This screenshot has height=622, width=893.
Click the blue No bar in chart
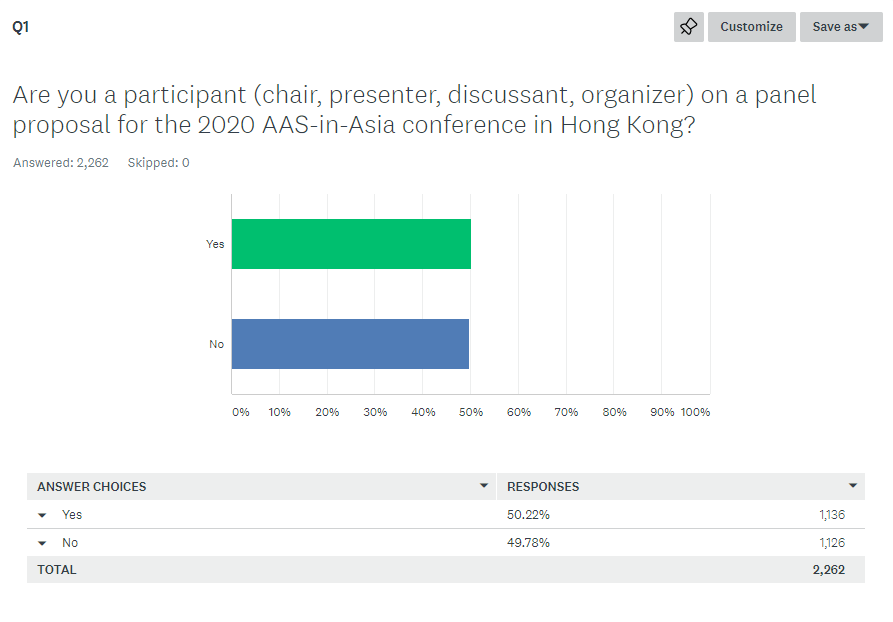350,344
